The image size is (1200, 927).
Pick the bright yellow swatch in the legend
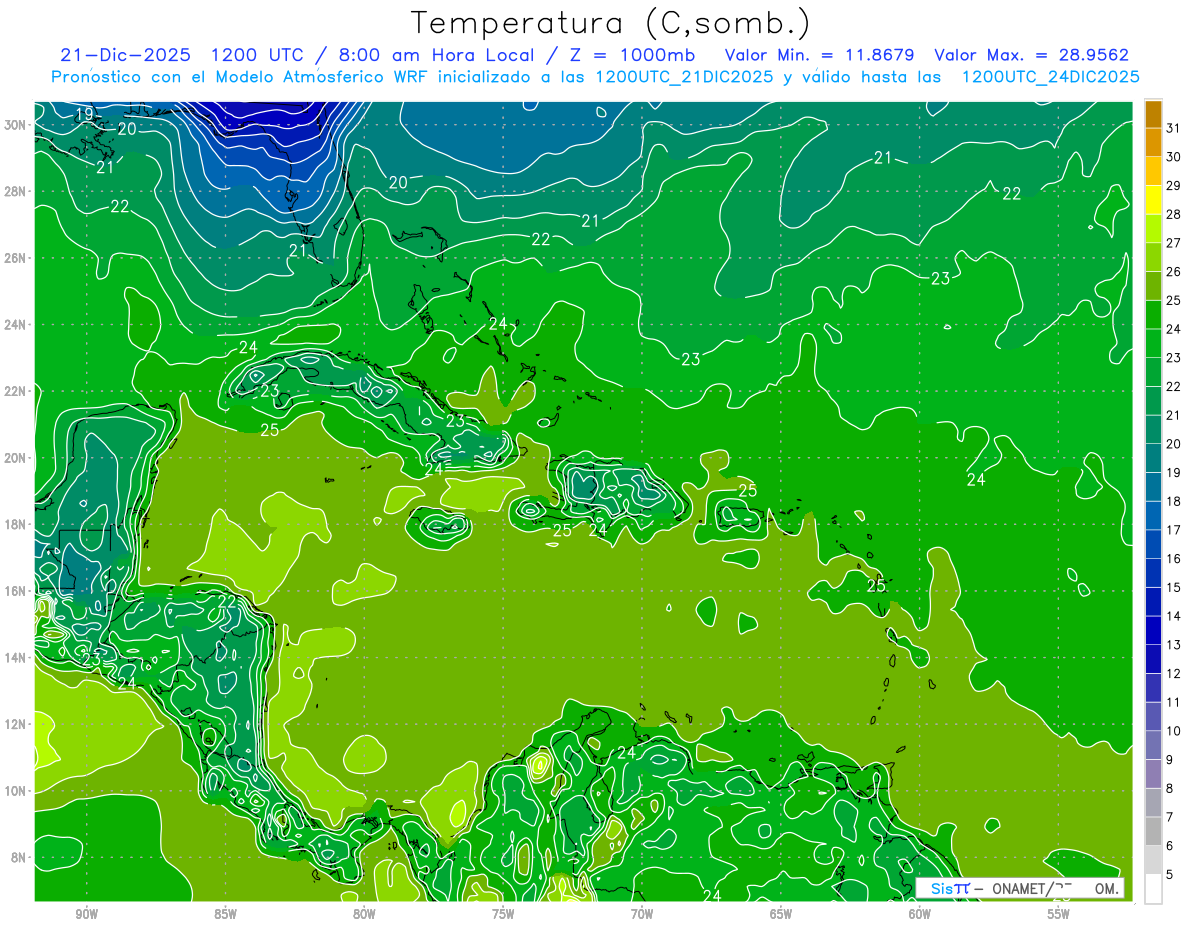(1154, 201)
